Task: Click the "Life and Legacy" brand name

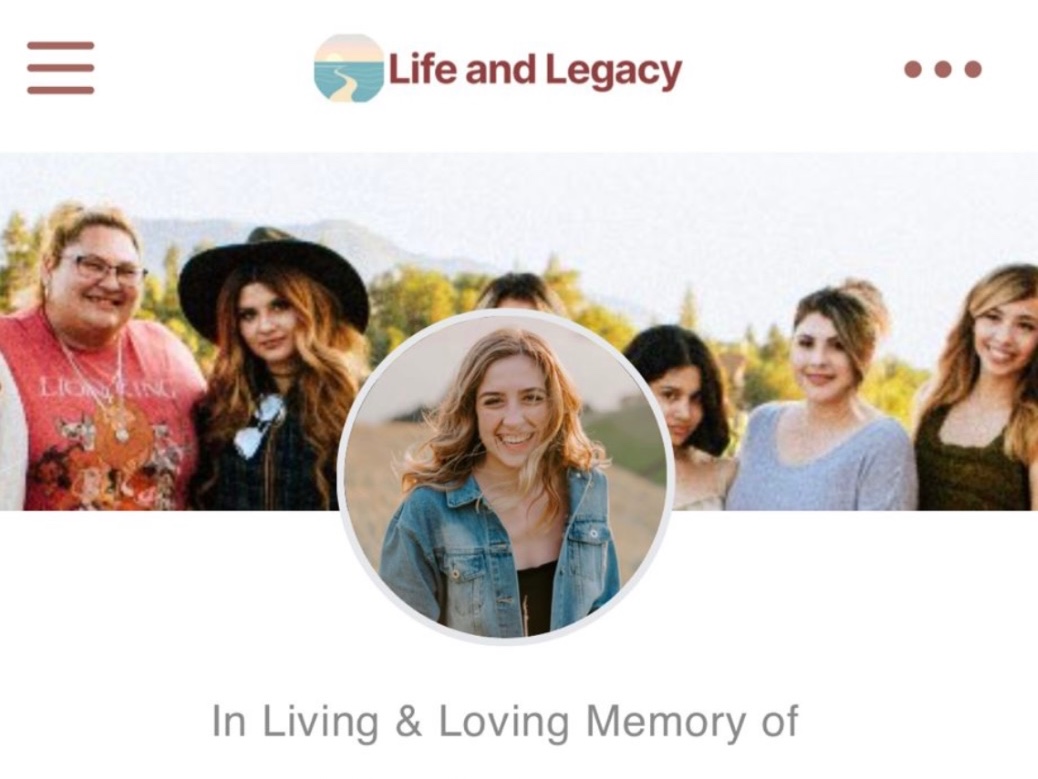Action: [535, 71]
